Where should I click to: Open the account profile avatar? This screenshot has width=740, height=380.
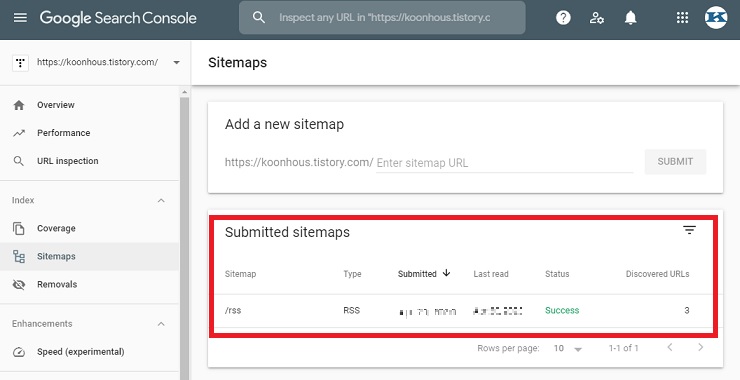716,18
